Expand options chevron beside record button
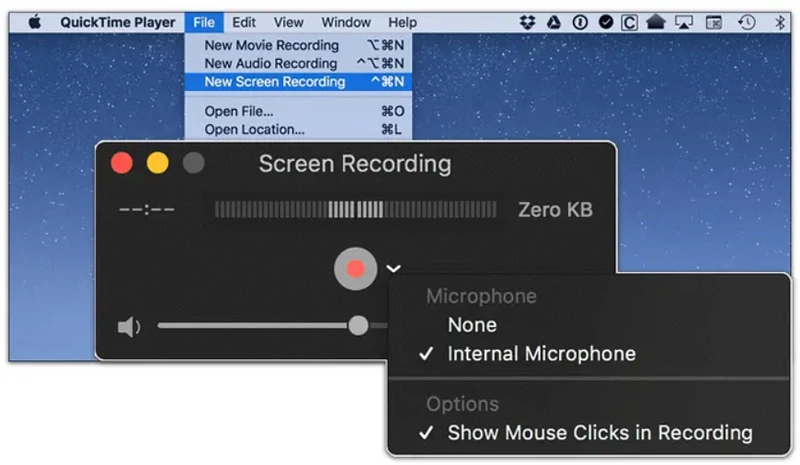 (393, 268)
